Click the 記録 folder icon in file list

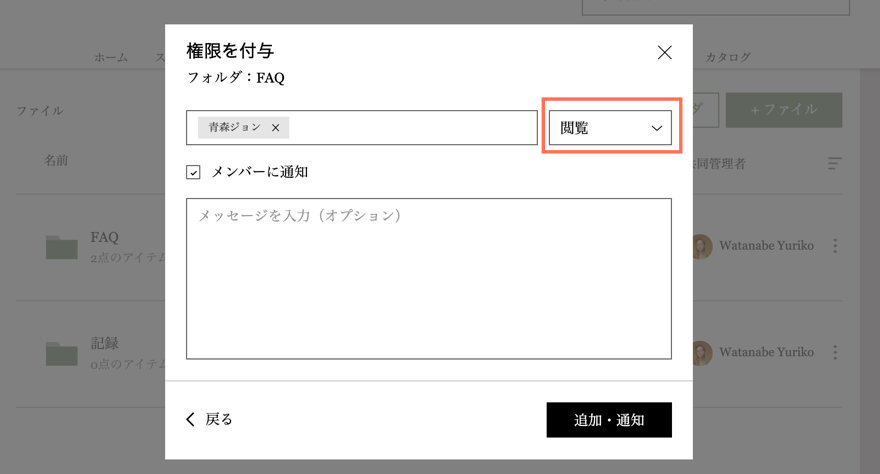coord(62,354)
